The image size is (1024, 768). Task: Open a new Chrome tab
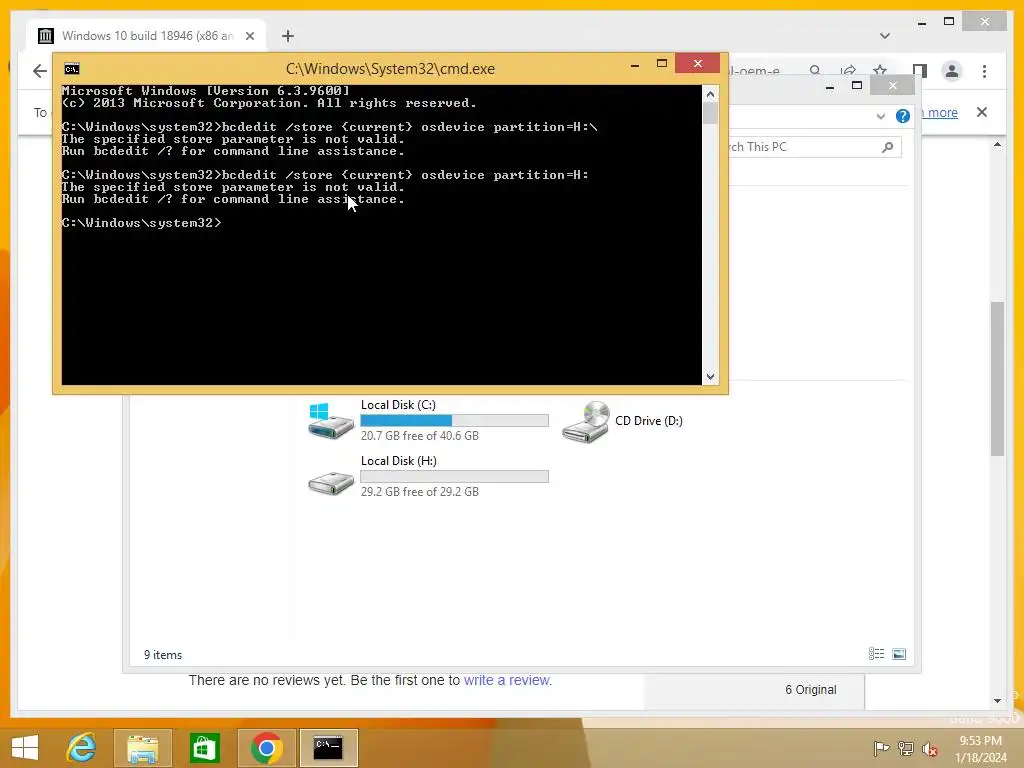pos(288,36)
